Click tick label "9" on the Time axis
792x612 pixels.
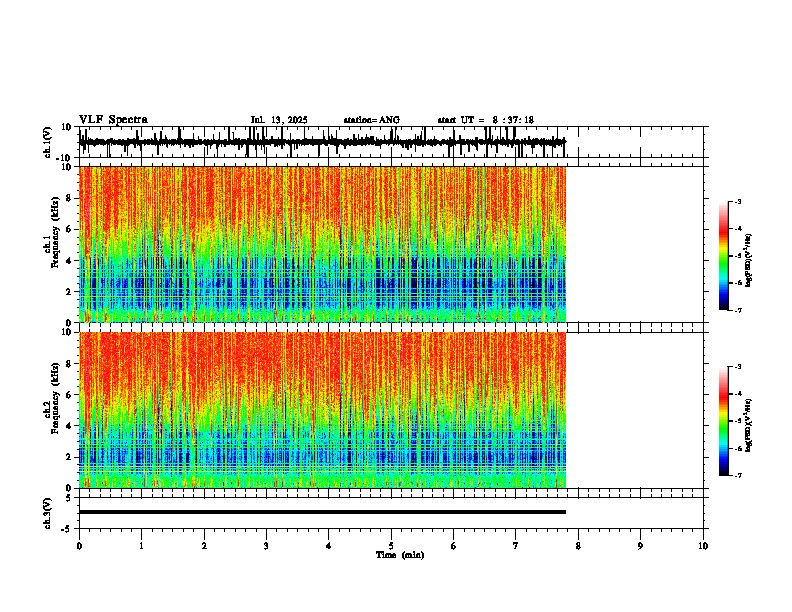click(640, 546)
